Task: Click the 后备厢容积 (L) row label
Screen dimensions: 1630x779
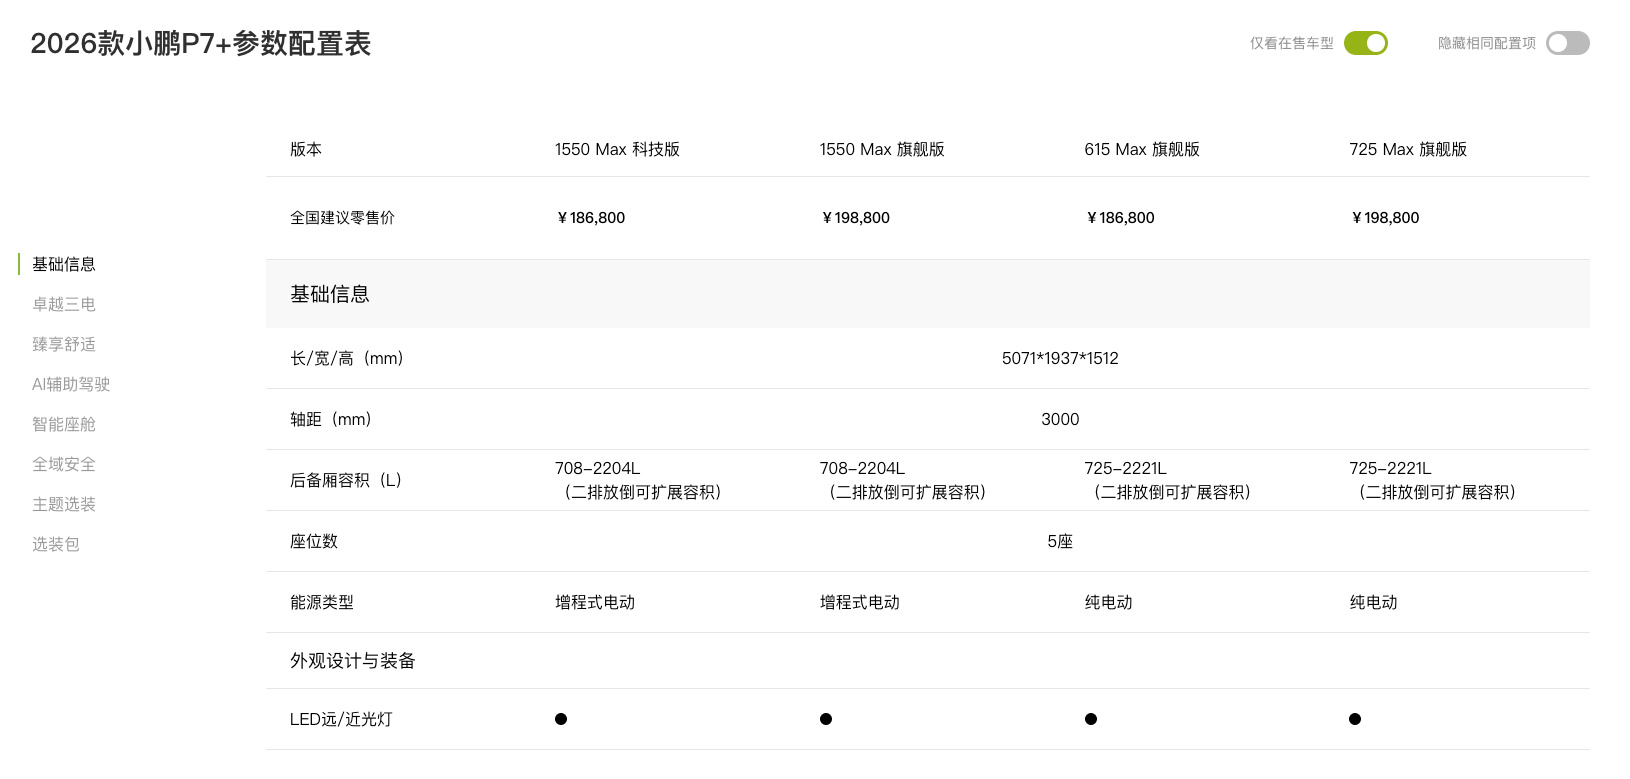Action: pyautogui.click(x=346, y=480)
